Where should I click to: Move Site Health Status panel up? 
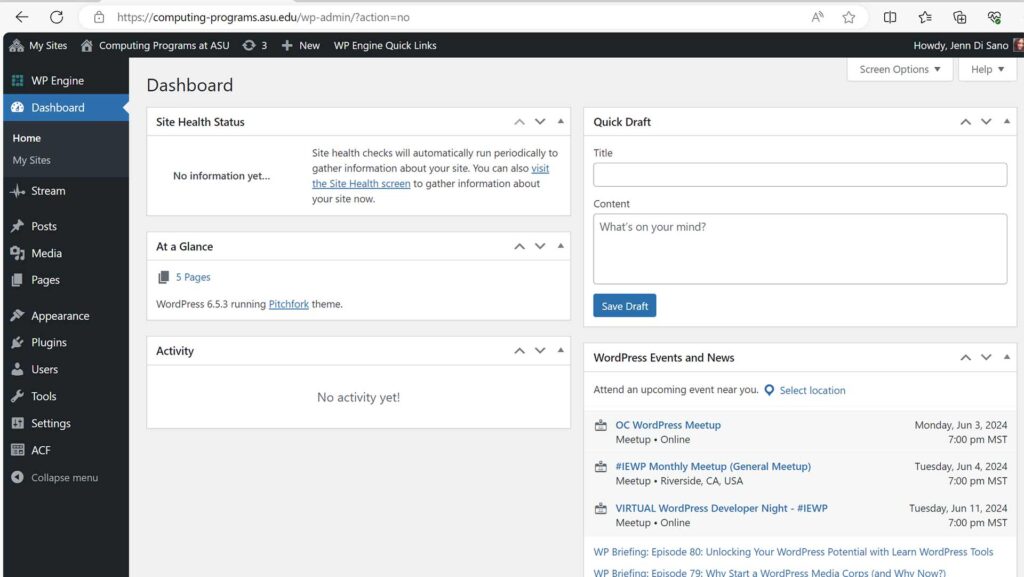(519, 121)
